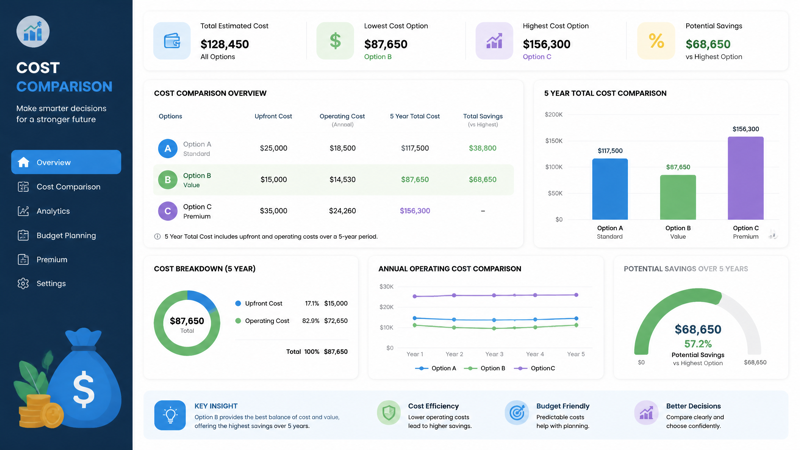Image resolution: width=800 pixels, height=450 pixels.
Task: Open Cost Comparison in the sidebar
Action: [66, 187]
